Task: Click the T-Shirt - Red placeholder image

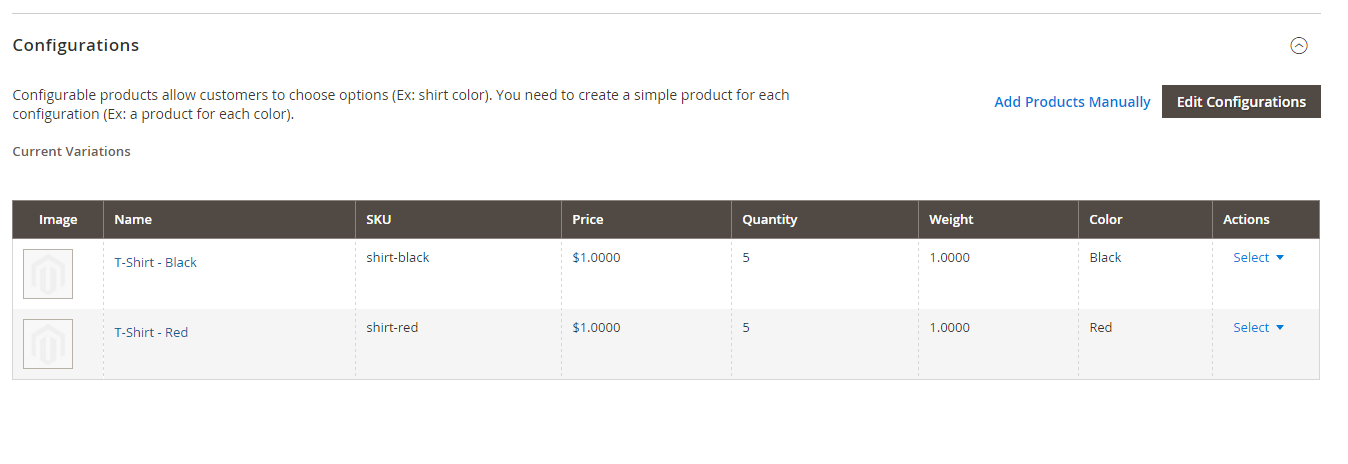Action: click(48, 344)
